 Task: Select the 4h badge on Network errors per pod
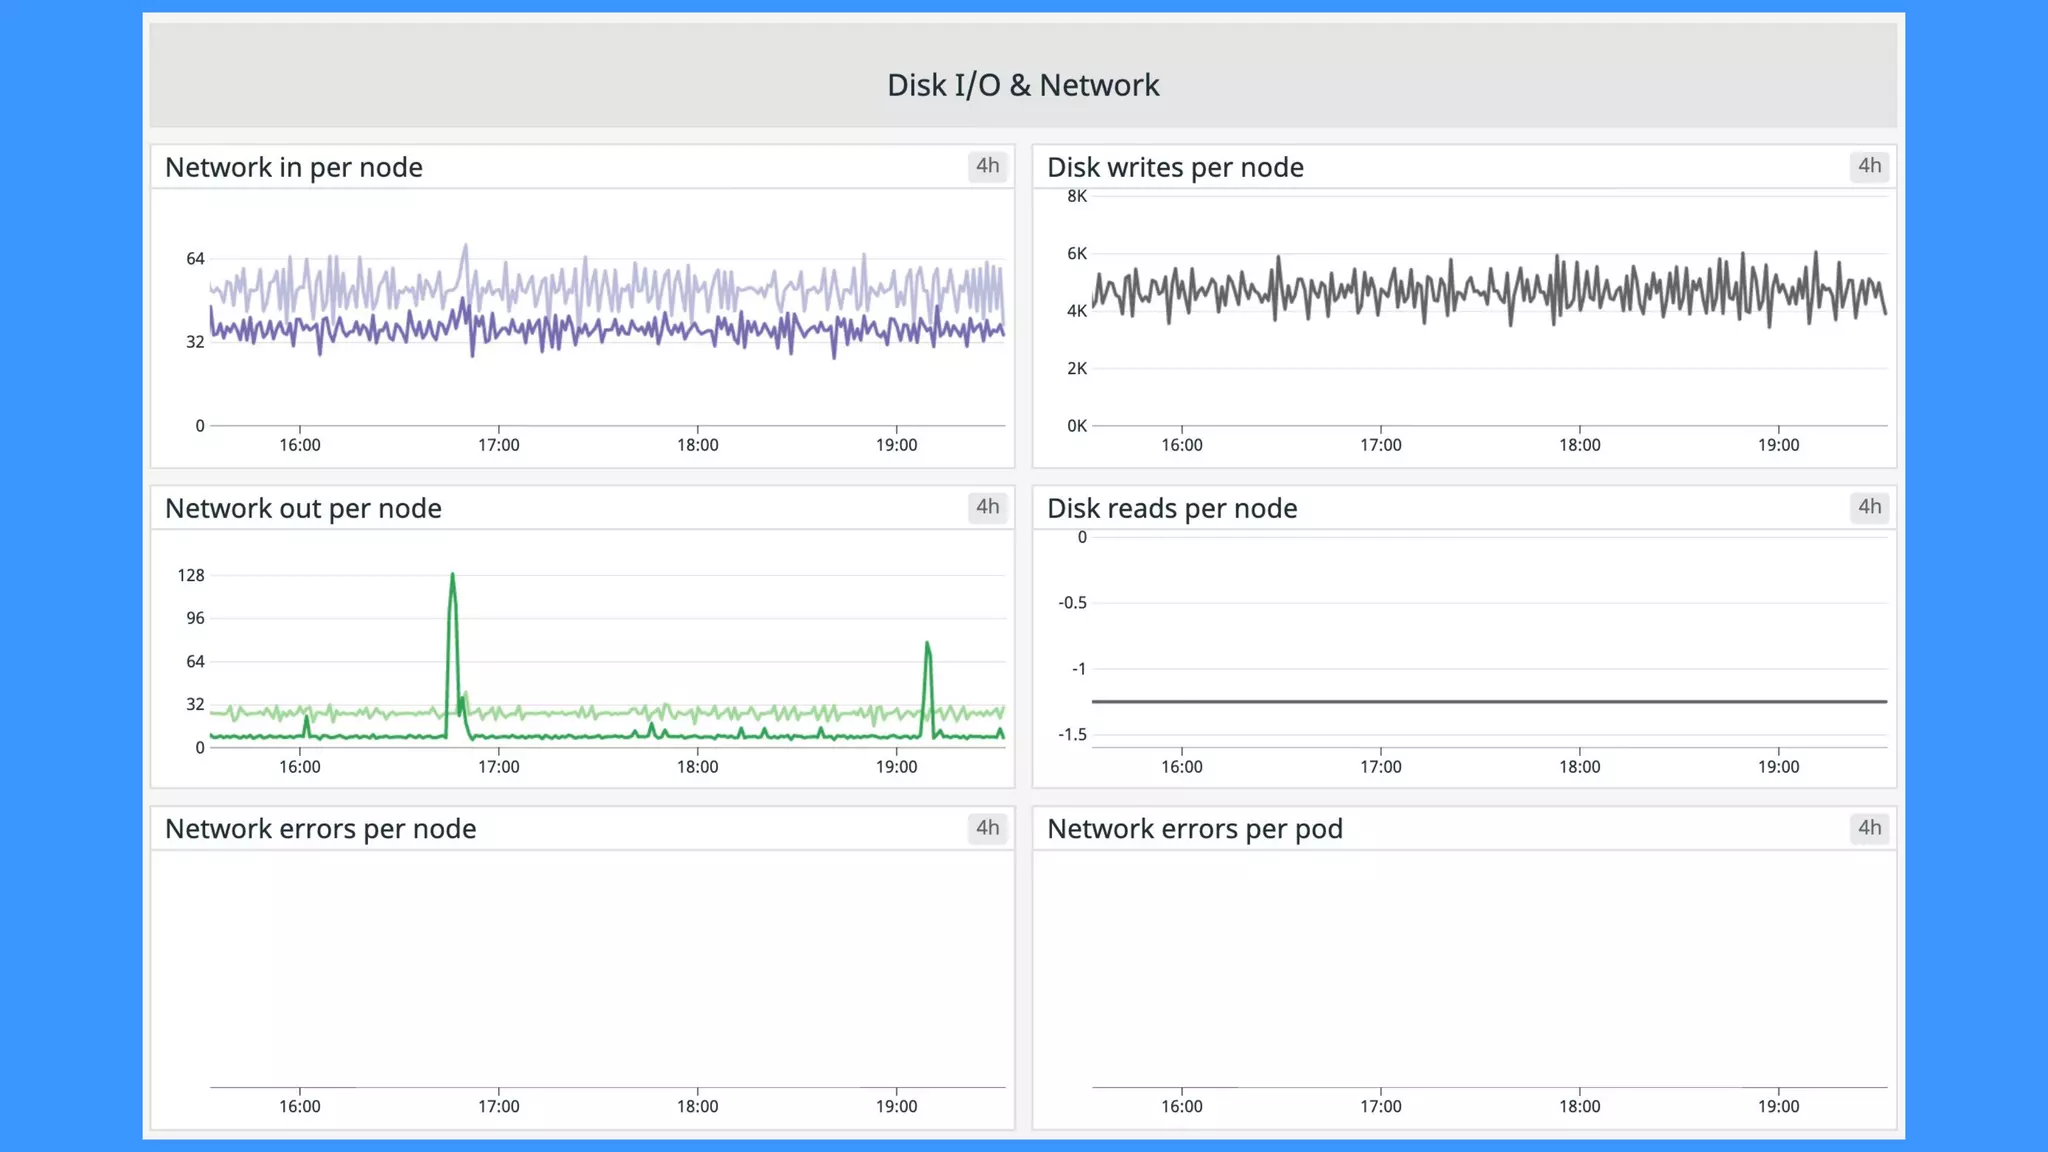[1869, 828]
